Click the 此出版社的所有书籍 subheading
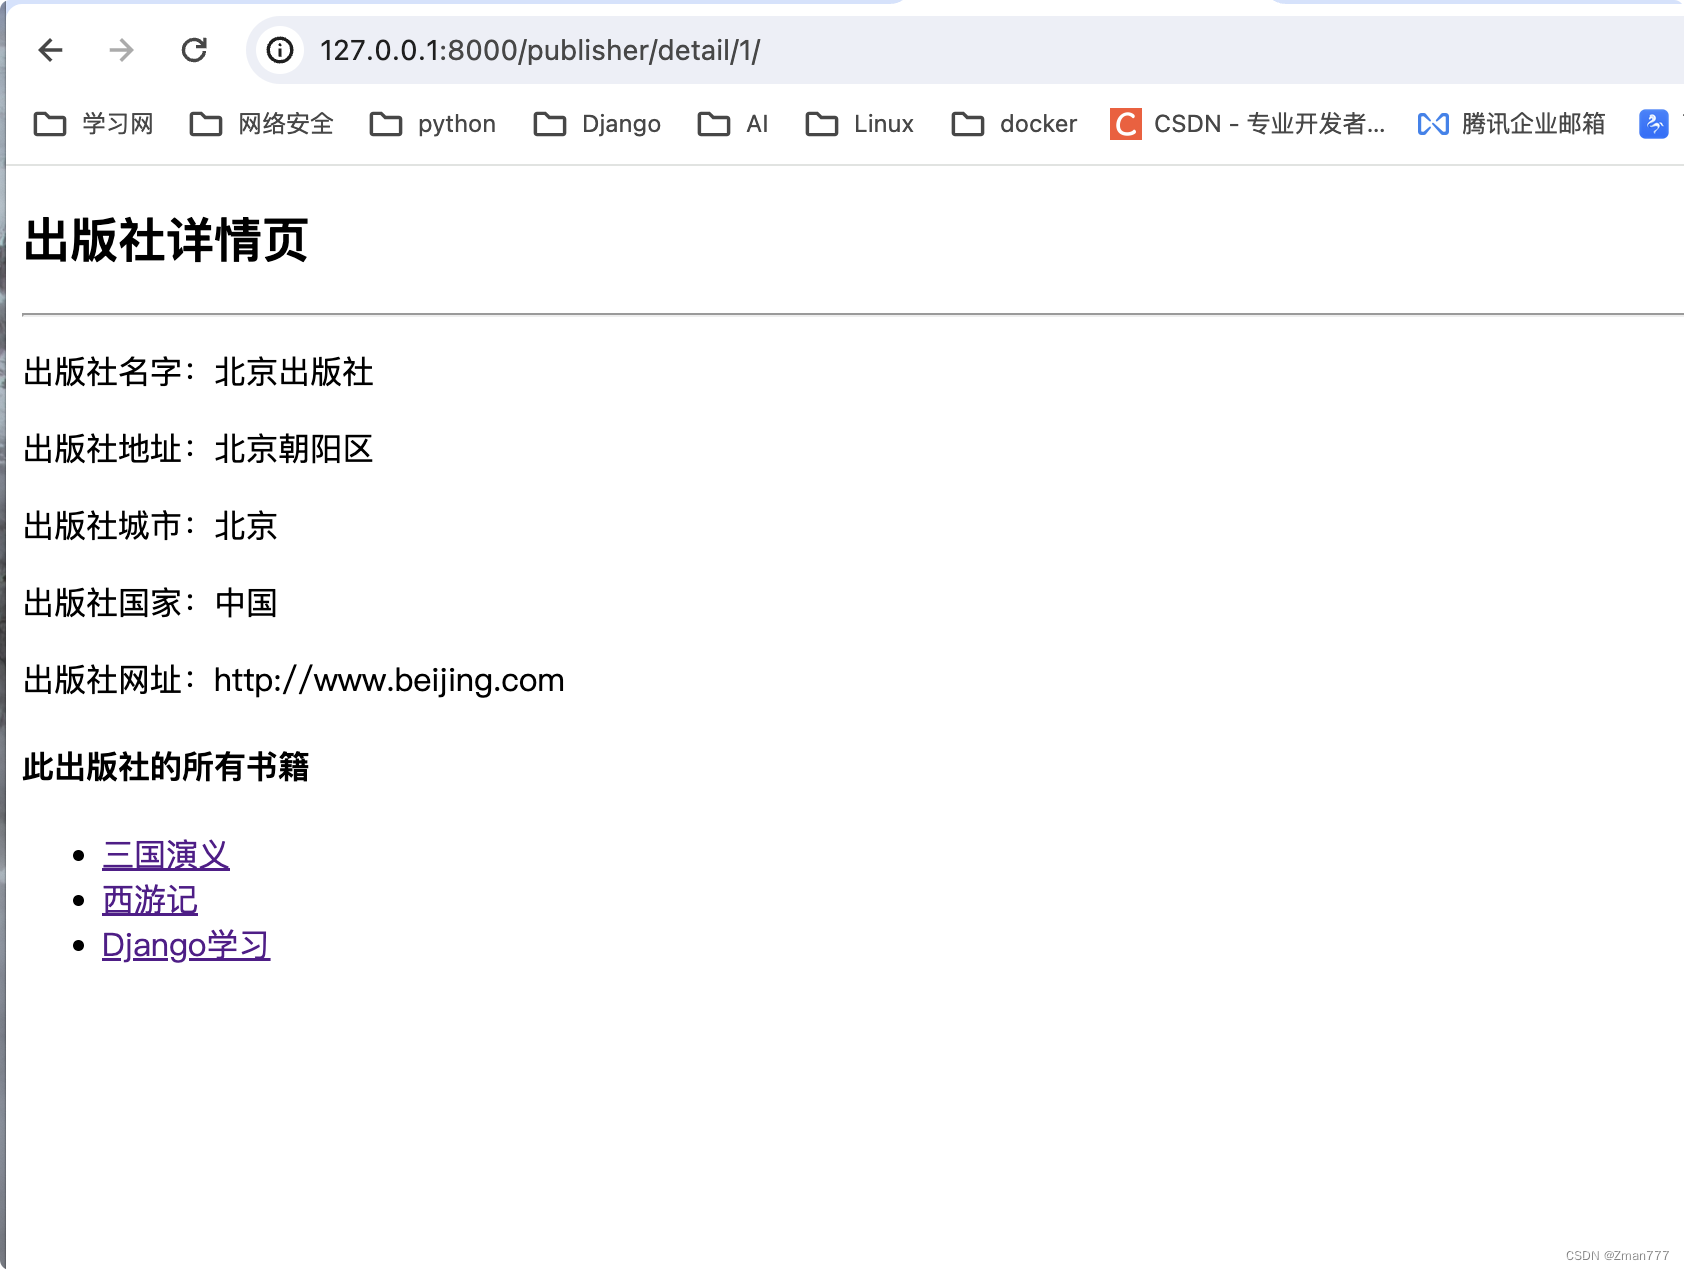 click(166, 767)
